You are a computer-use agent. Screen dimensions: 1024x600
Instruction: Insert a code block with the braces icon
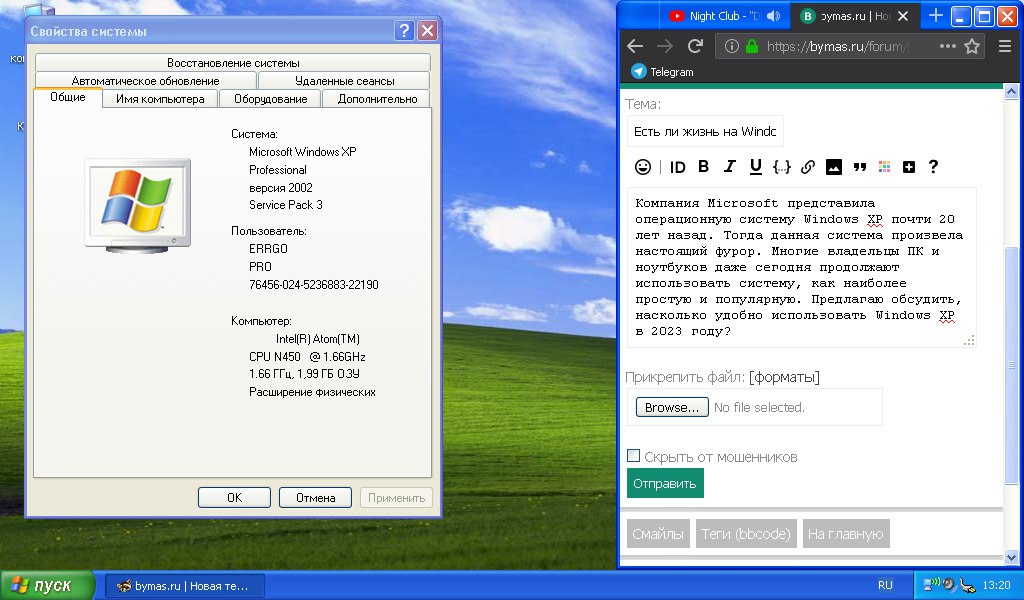coord(782,167)
